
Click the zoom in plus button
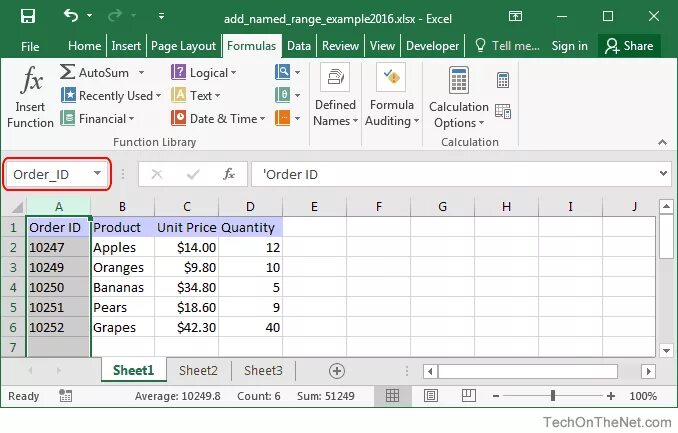(611, 395)
